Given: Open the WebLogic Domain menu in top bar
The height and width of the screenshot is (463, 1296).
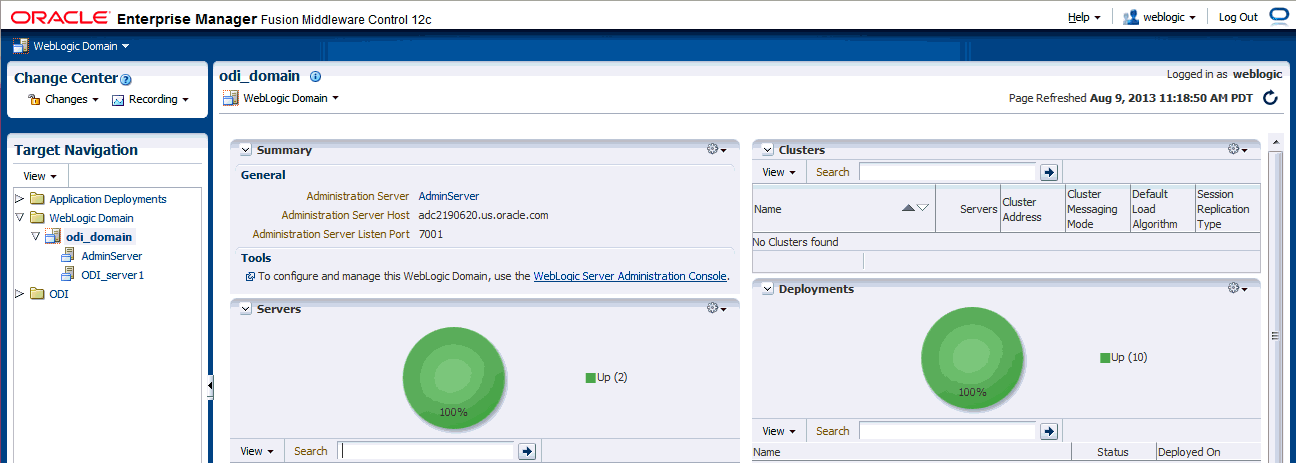Looking at the screenshot, I should tap(71, 46).
